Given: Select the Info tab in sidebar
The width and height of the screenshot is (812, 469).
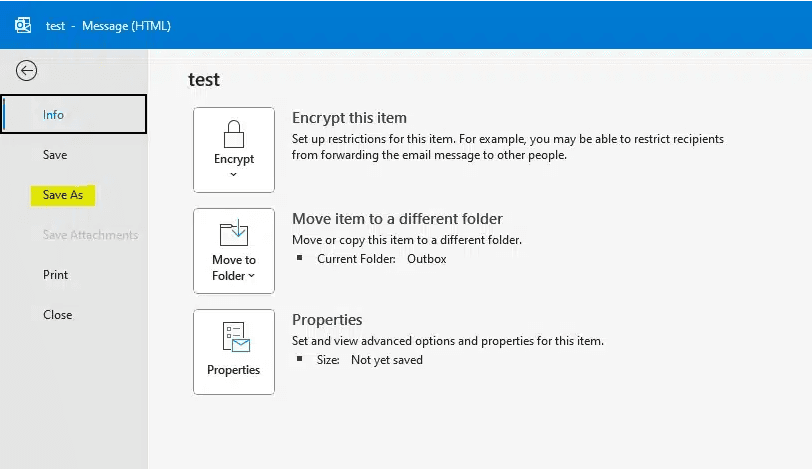Looking at the screenshot, I should point(54,115).
